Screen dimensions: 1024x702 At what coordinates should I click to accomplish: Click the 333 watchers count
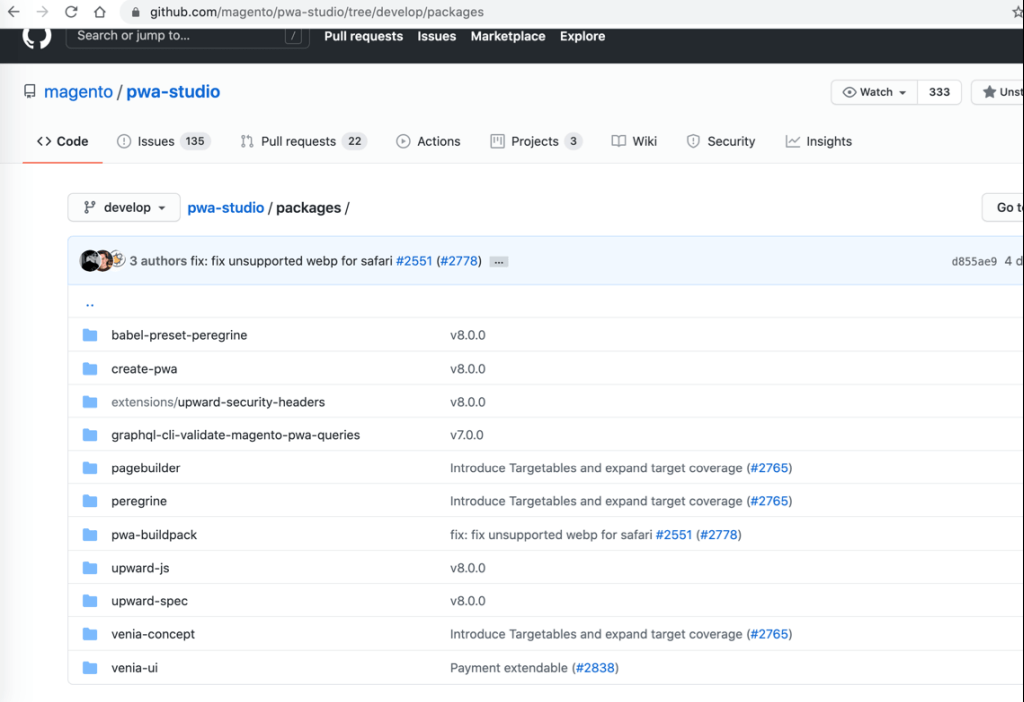[939, 92]
